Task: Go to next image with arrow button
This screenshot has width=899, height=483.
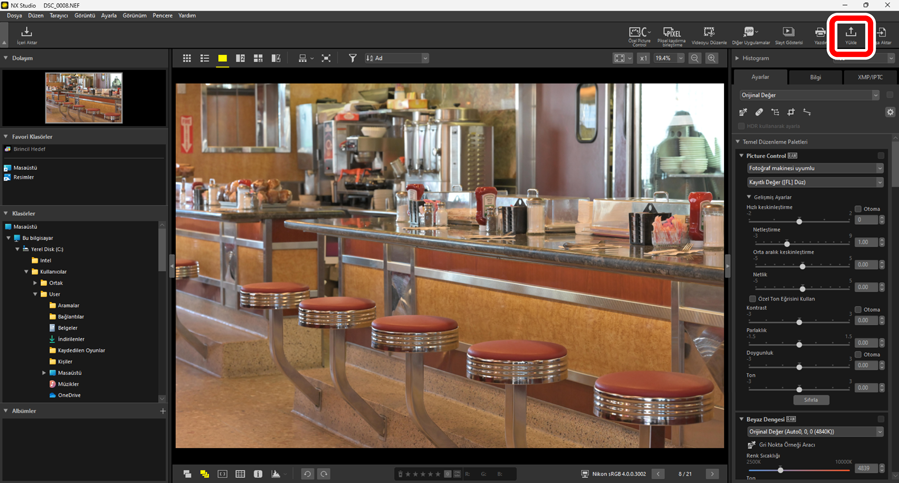Action: click(x=711, y=474)
